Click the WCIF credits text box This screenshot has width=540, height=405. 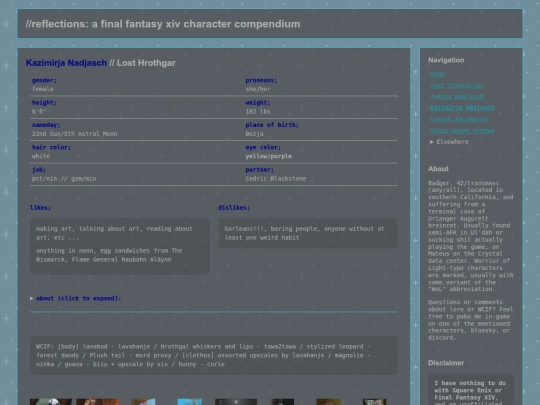click(214, 355)
